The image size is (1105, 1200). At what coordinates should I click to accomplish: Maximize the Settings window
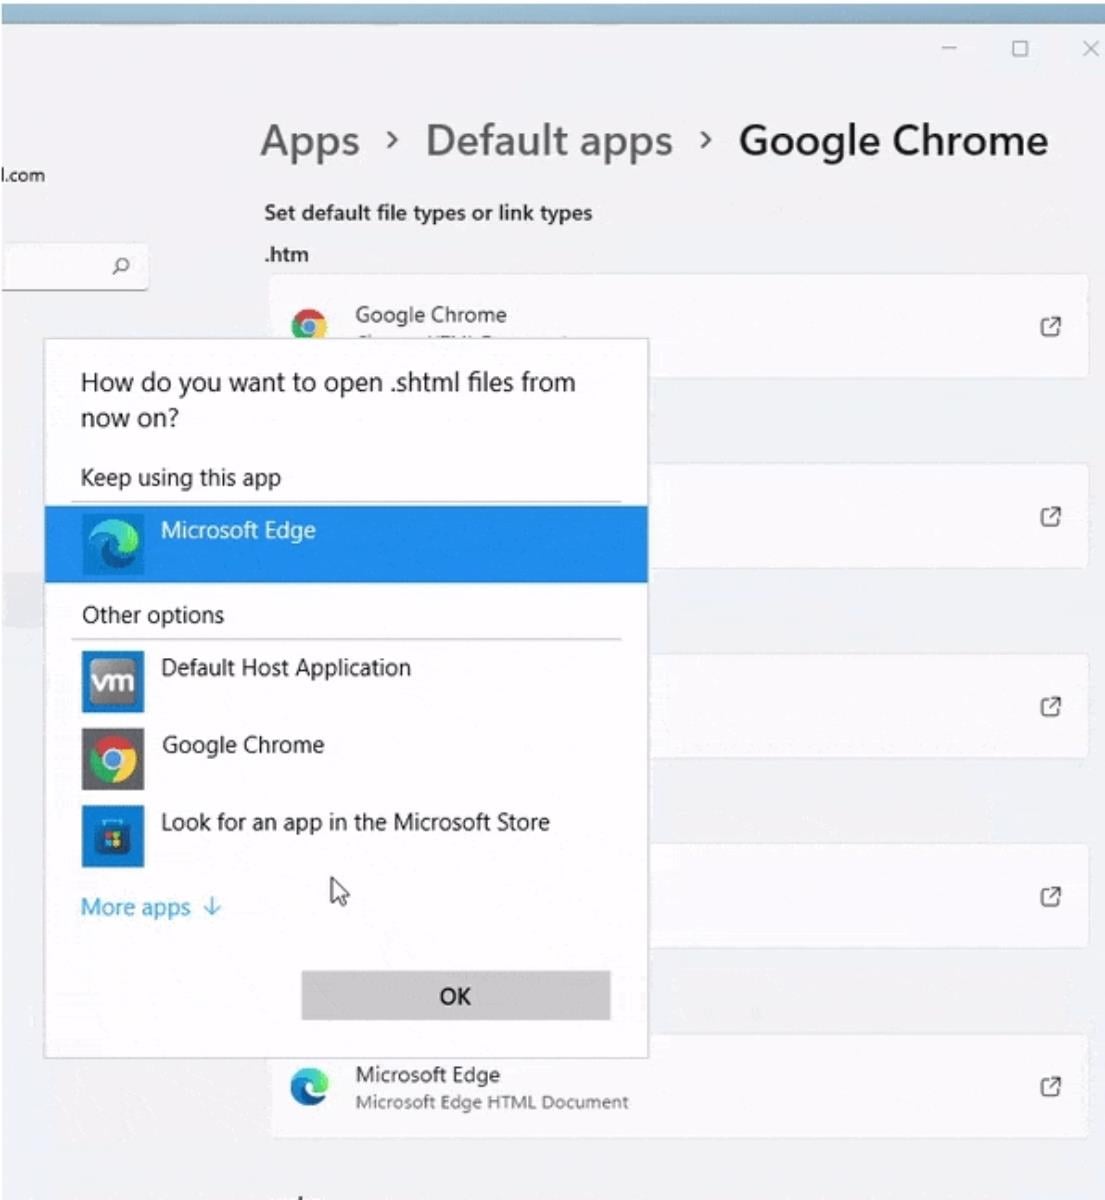(x=1020, y=48)
